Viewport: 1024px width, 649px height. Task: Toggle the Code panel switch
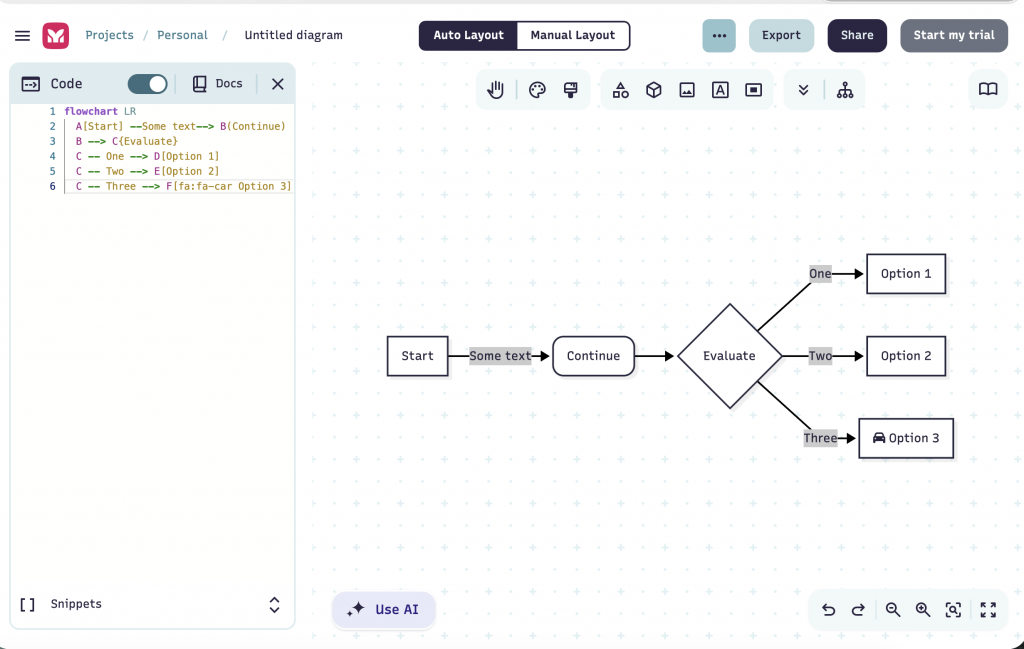pos(147,84)
